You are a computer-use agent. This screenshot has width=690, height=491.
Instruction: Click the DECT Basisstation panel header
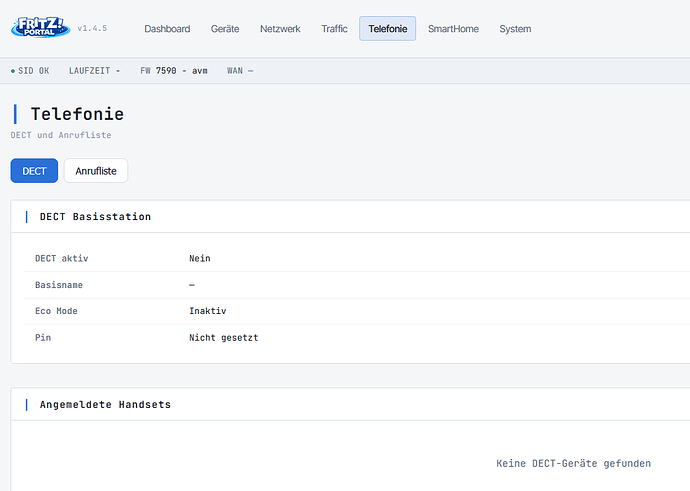tap(351, 216)
